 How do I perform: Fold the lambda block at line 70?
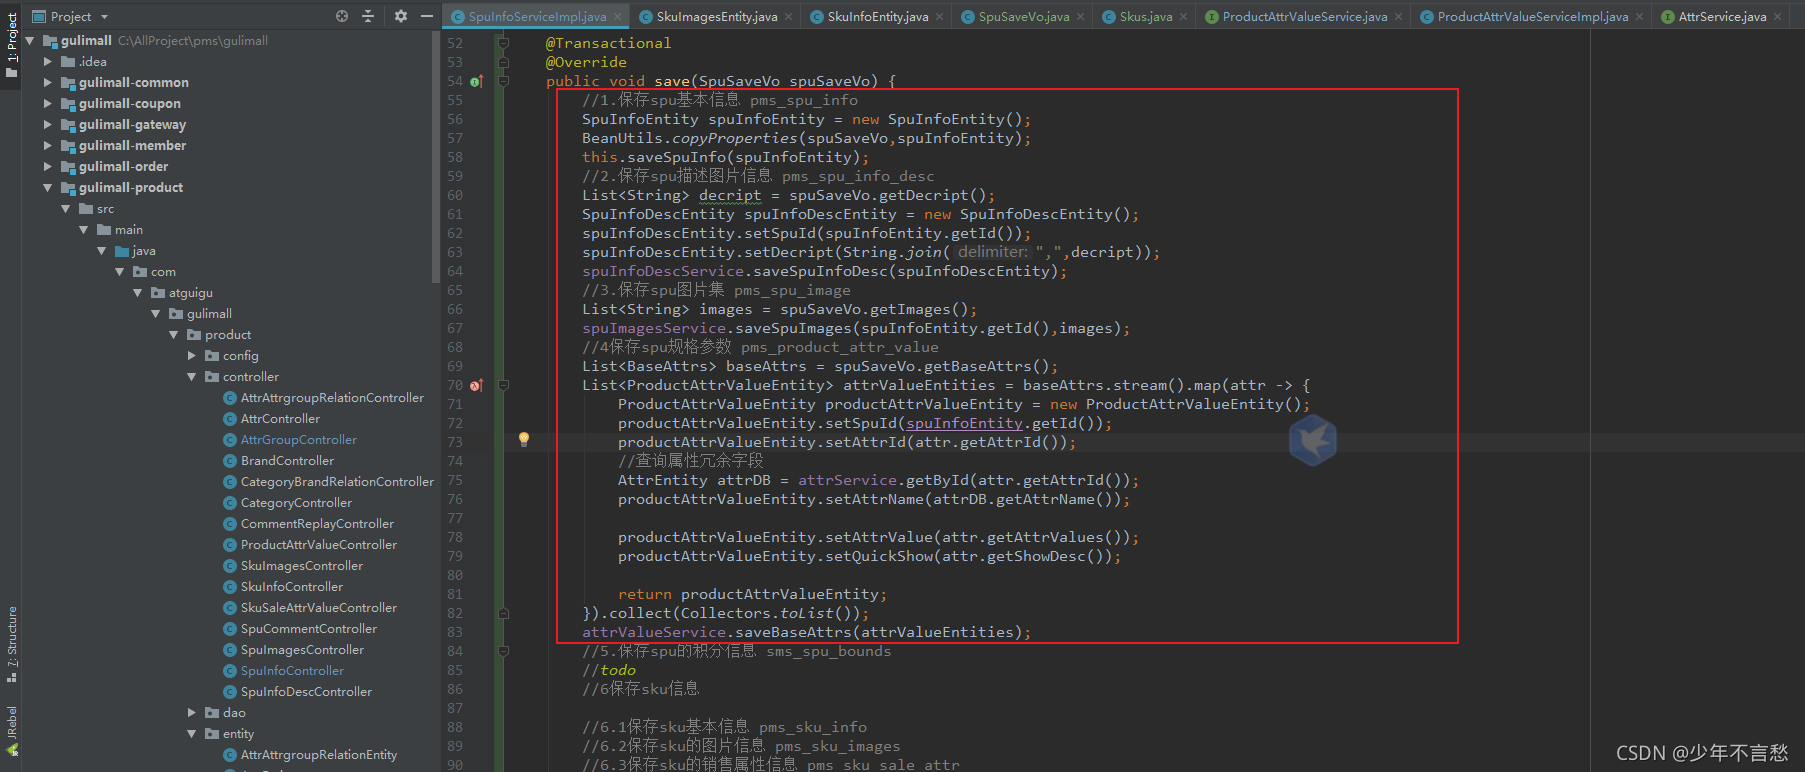[504, 385]
